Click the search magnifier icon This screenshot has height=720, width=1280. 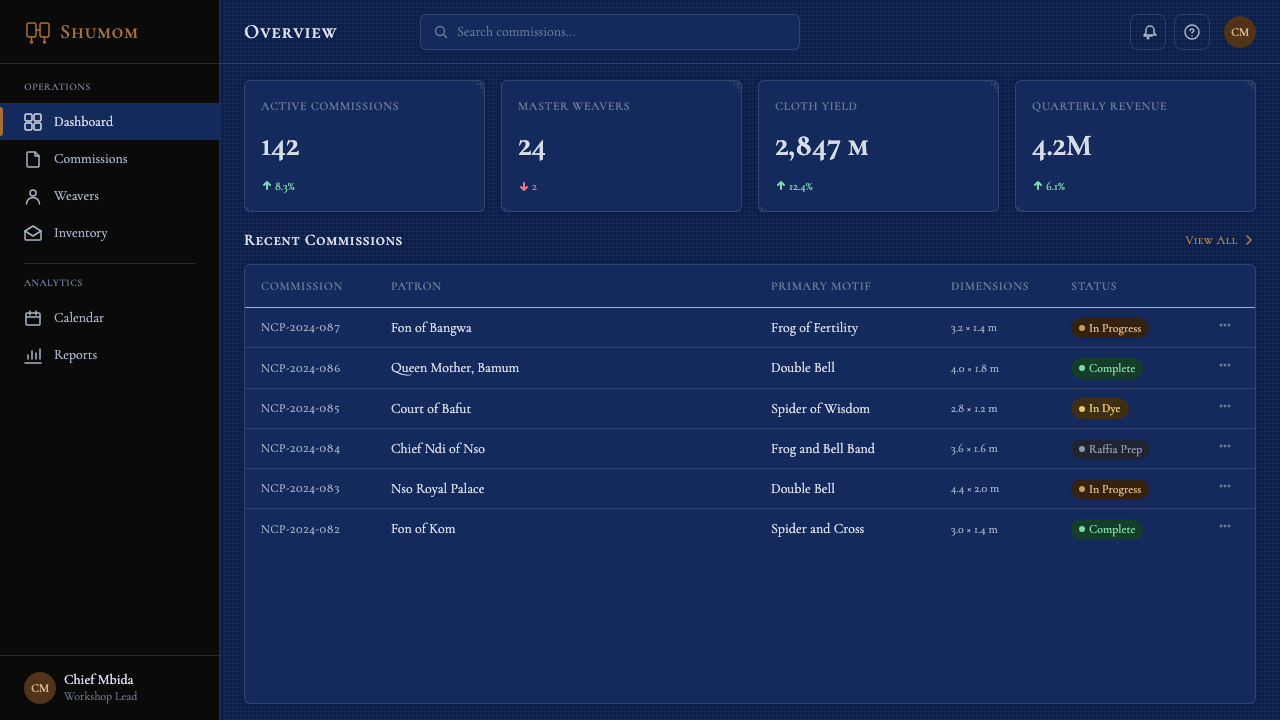441,32
